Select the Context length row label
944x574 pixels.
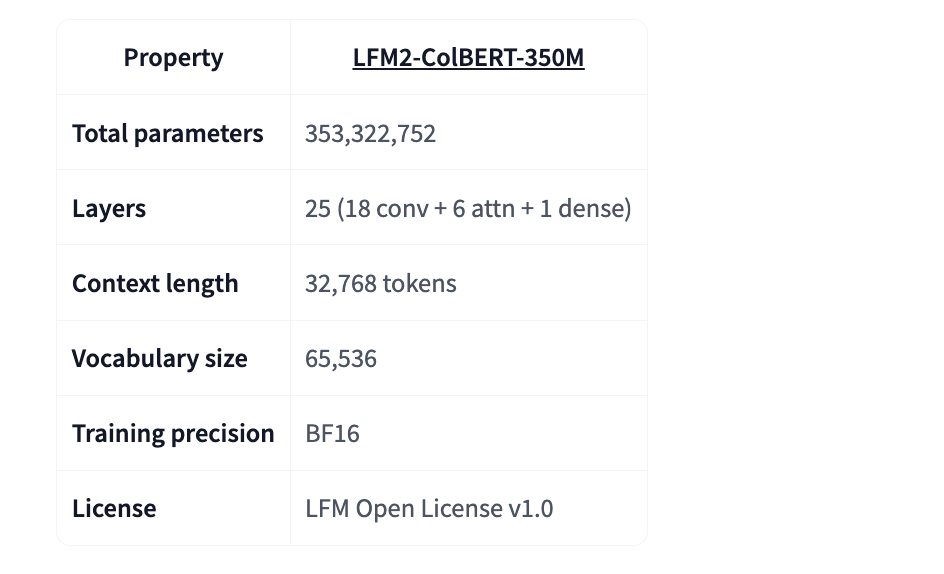pos(155,283)
